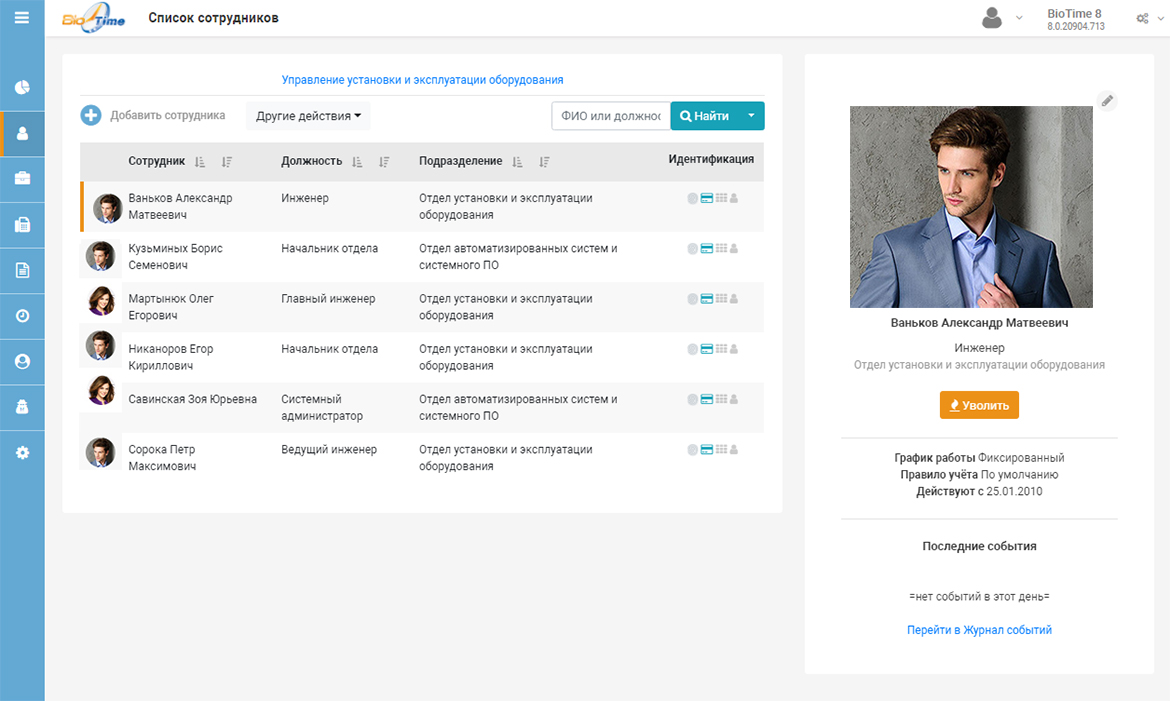Sort Сотрудник column descending
Image resolution: width=1170 pixels, height=701 pixels.
[x=227, y=161]
